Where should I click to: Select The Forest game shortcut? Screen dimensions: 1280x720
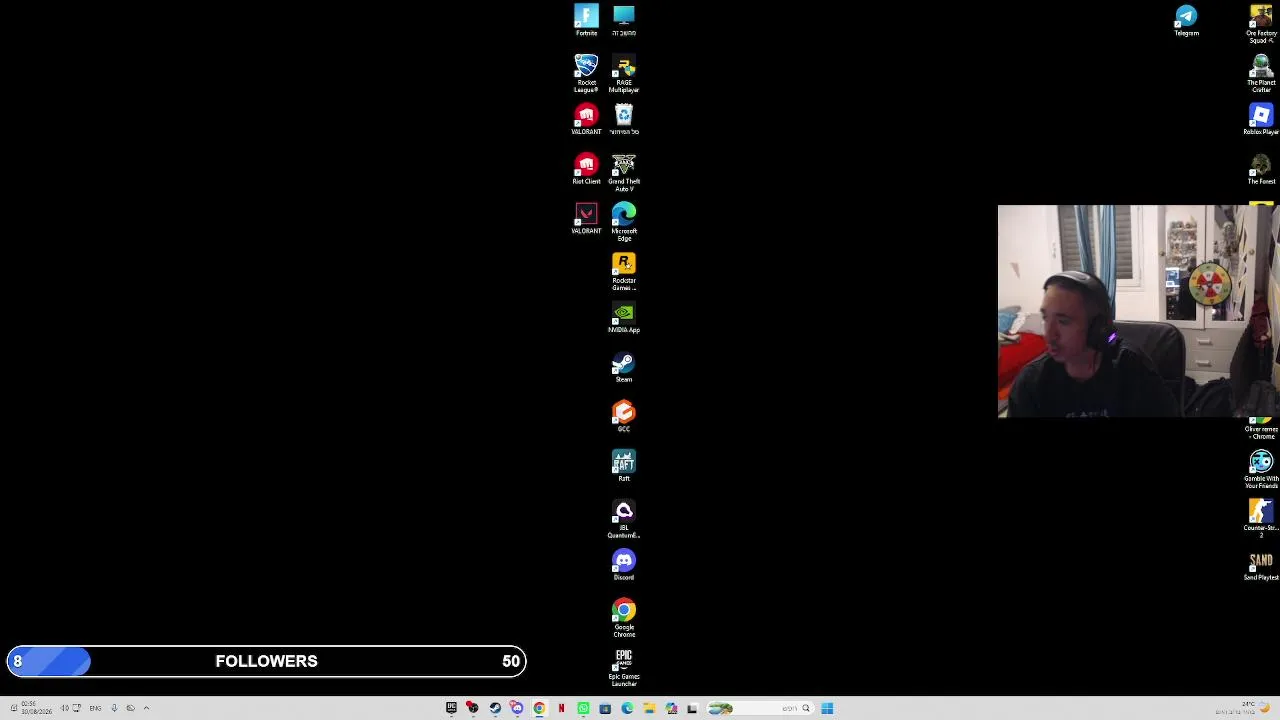coord(1261,169)
